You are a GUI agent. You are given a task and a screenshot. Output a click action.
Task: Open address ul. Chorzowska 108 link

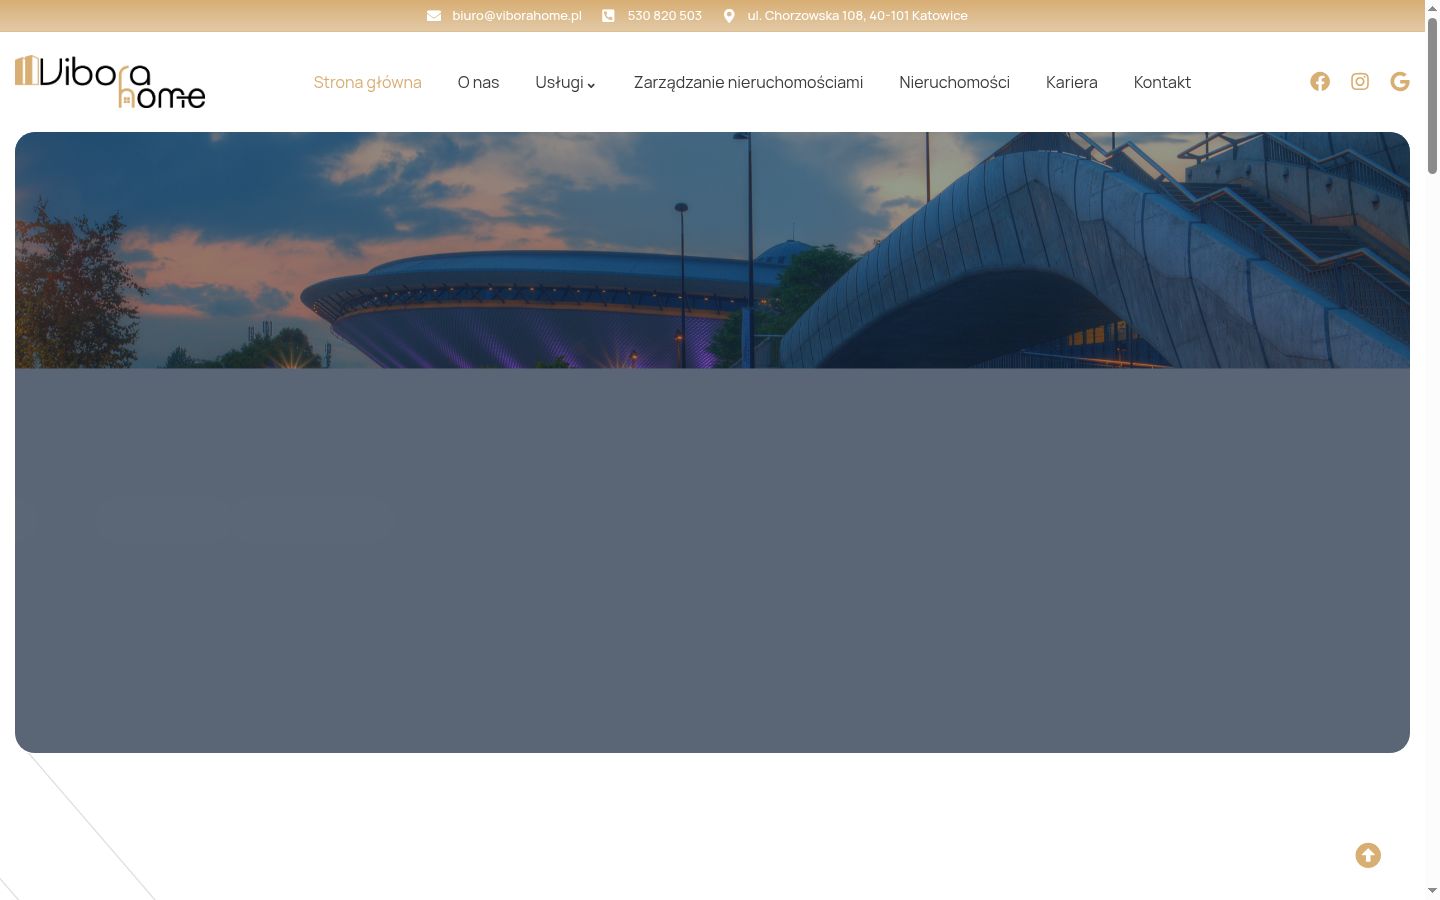click(857, 16)
